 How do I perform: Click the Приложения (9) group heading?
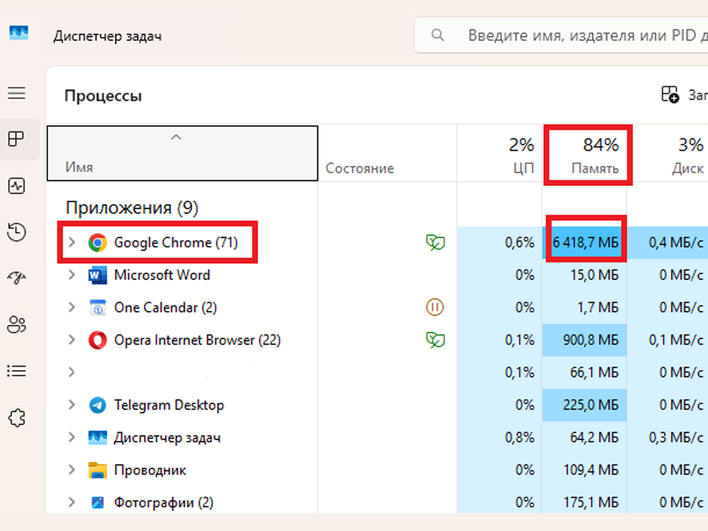coord(132,208)
